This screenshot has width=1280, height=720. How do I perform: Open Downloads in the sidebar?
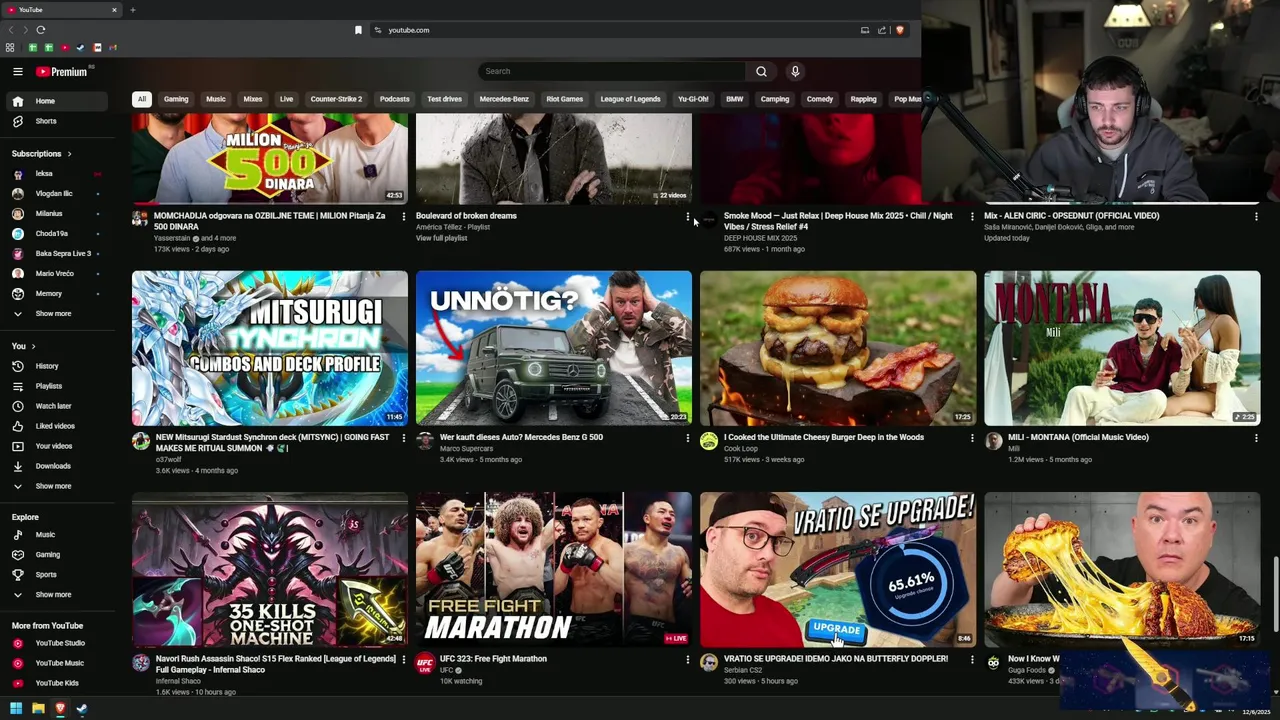click(56, 466)
